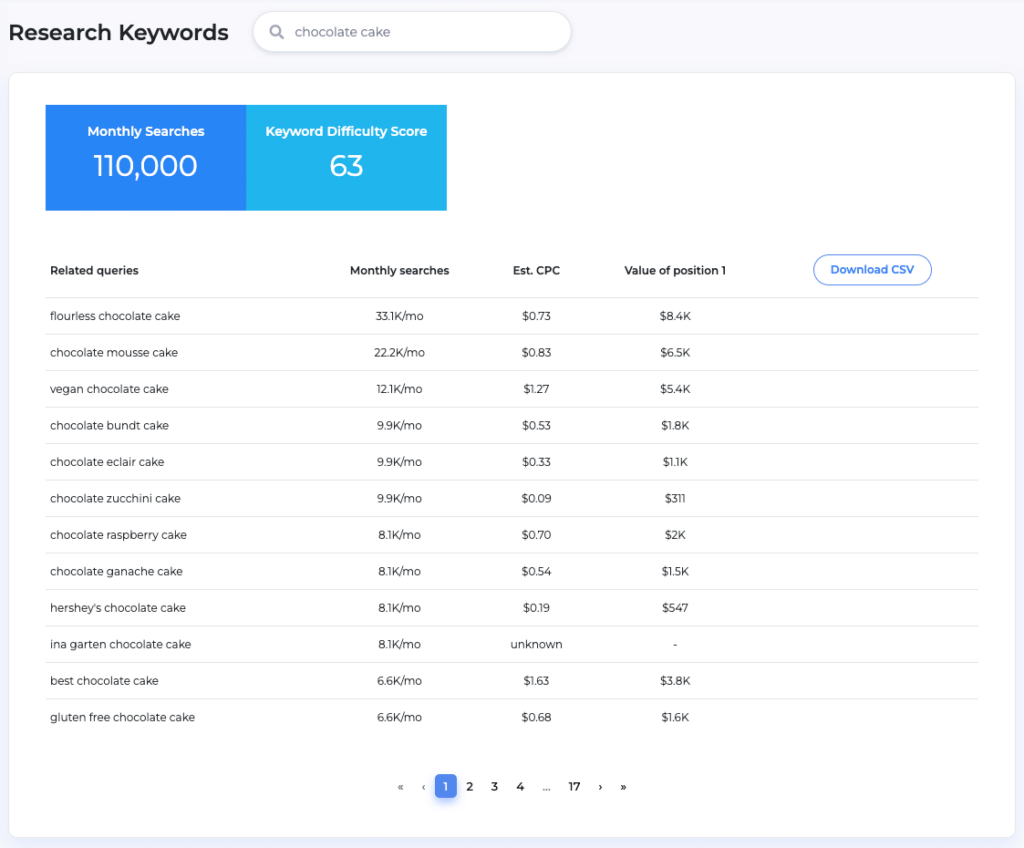Click the $0.83 CPC value
1024x848 pixels.
click(536, 353)
